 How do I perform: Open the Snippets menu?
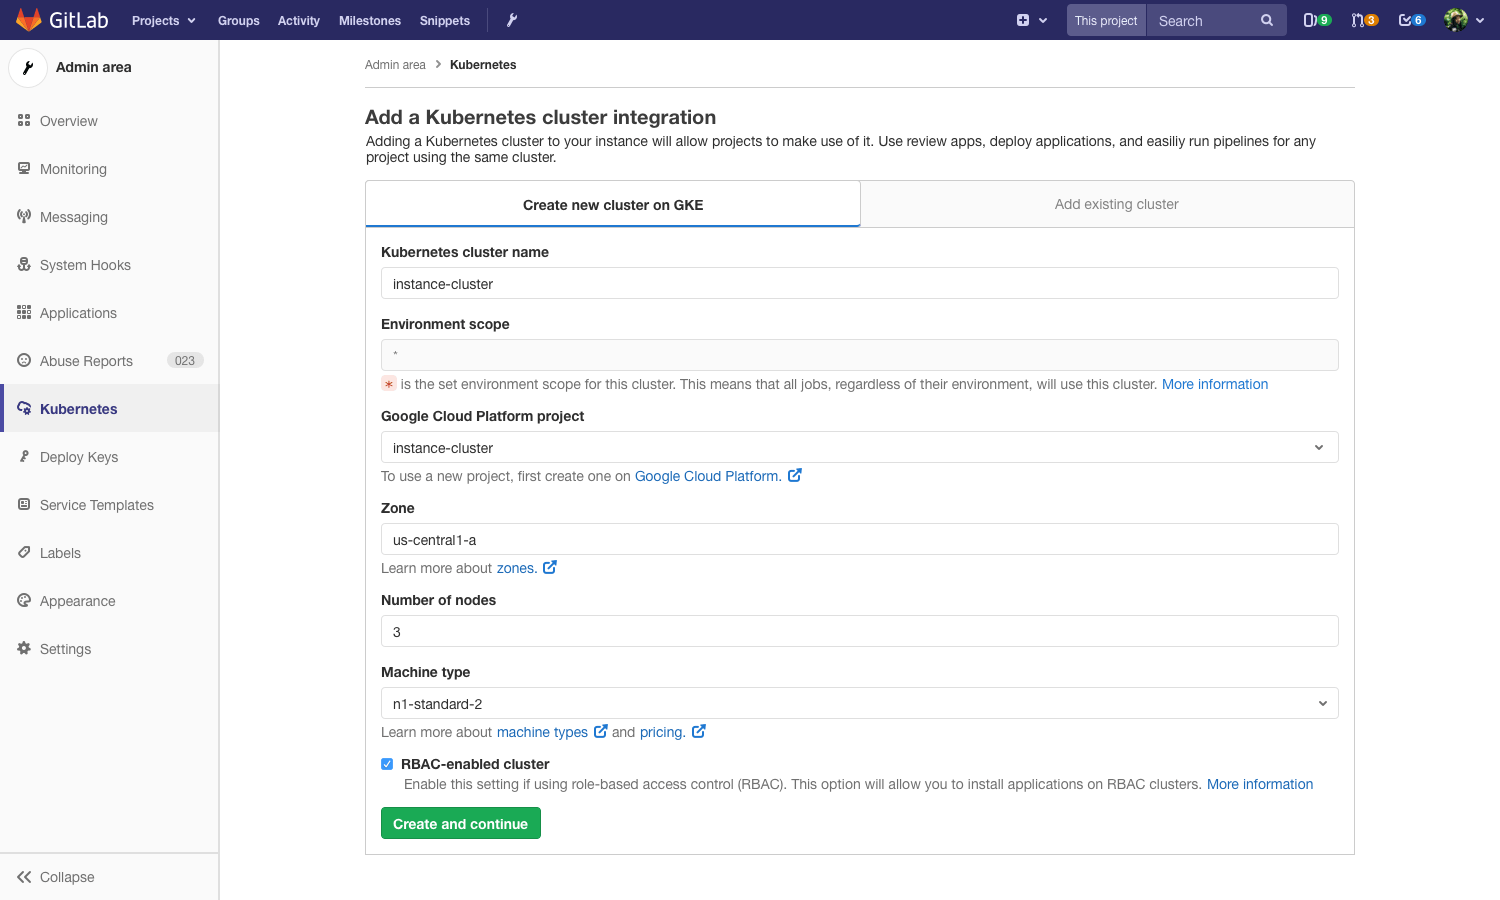444,19
